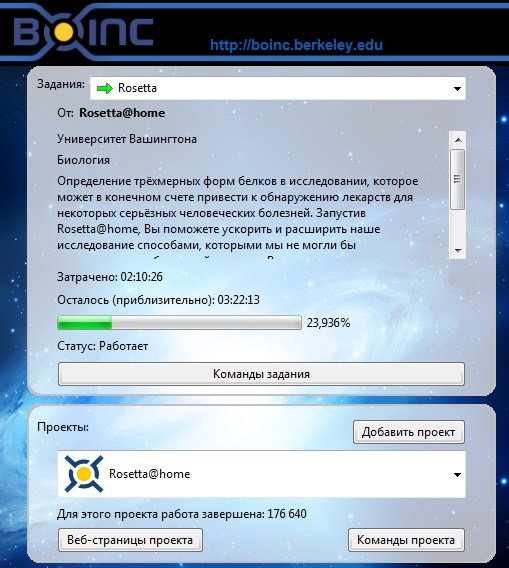Click the Проекты: label
The height and width of the screenshot is (568, 509).
click(x=63, y=427)
